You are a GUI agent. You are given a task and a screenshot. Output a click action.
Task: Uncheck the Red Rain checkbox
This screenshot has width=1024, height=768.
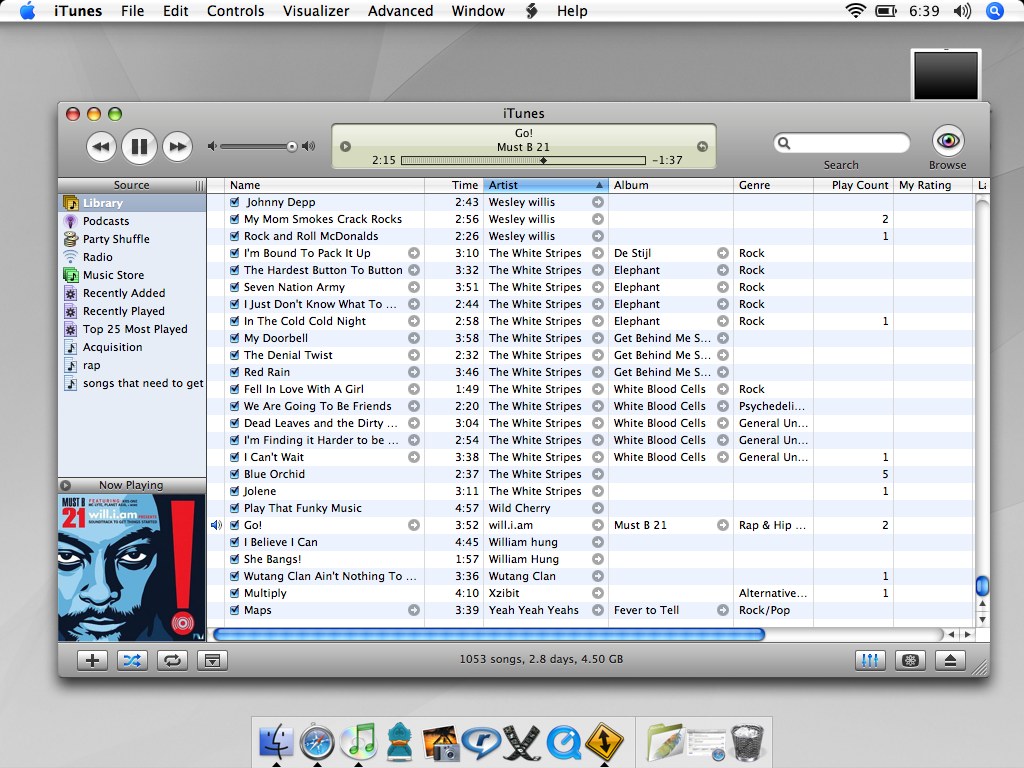click(234, 372)
